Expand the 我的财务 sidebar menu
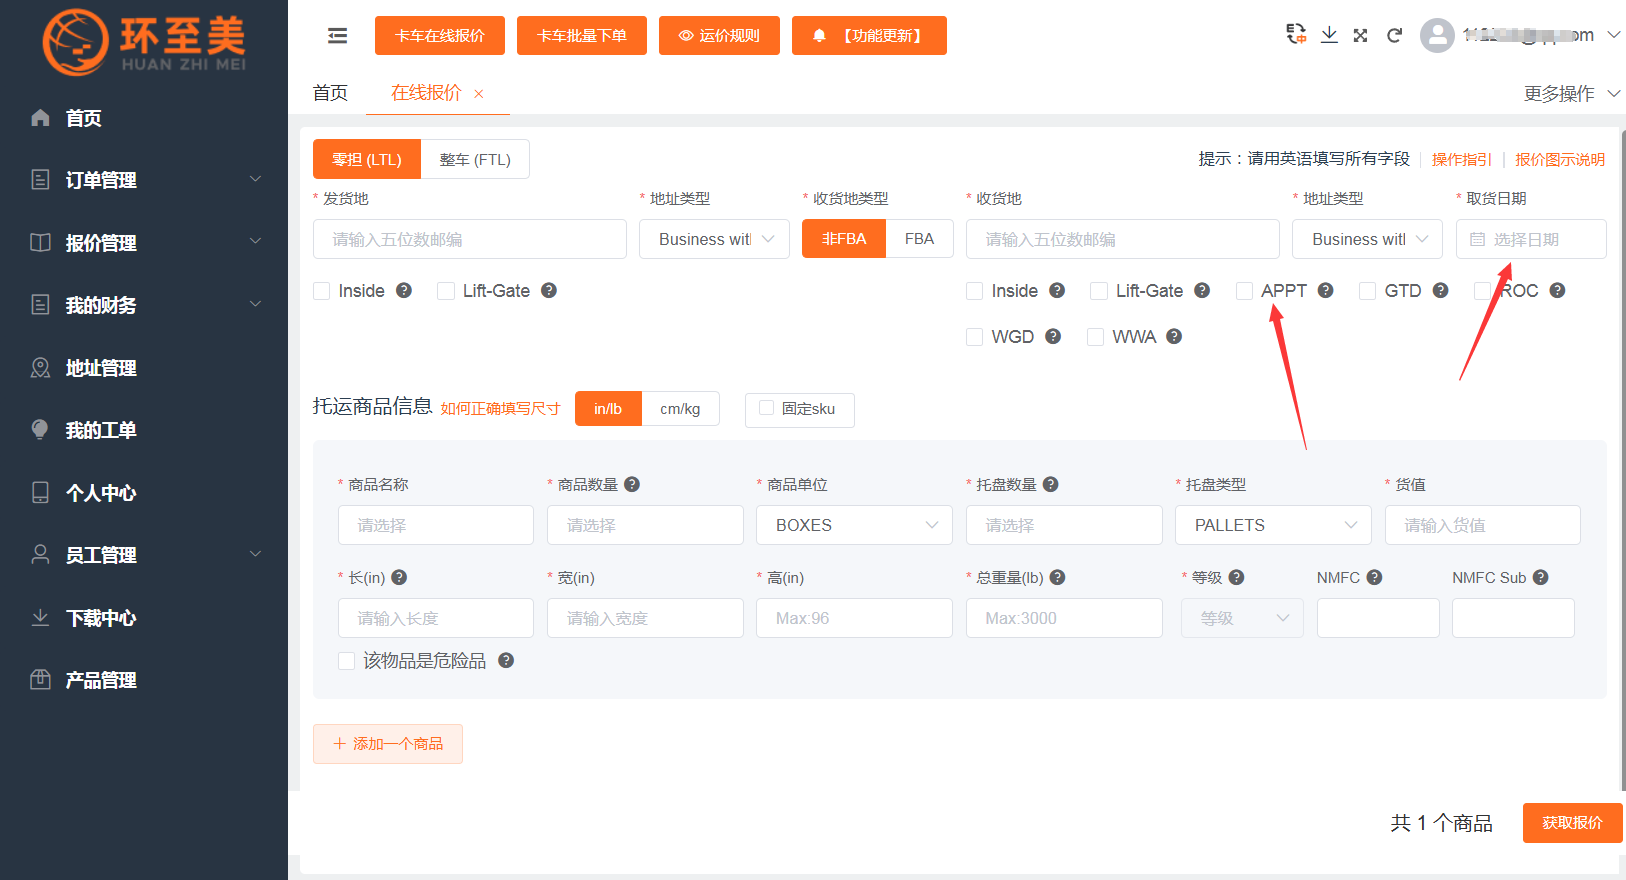Viewport: 1626px width, 880px height. [x=144, y=305]
